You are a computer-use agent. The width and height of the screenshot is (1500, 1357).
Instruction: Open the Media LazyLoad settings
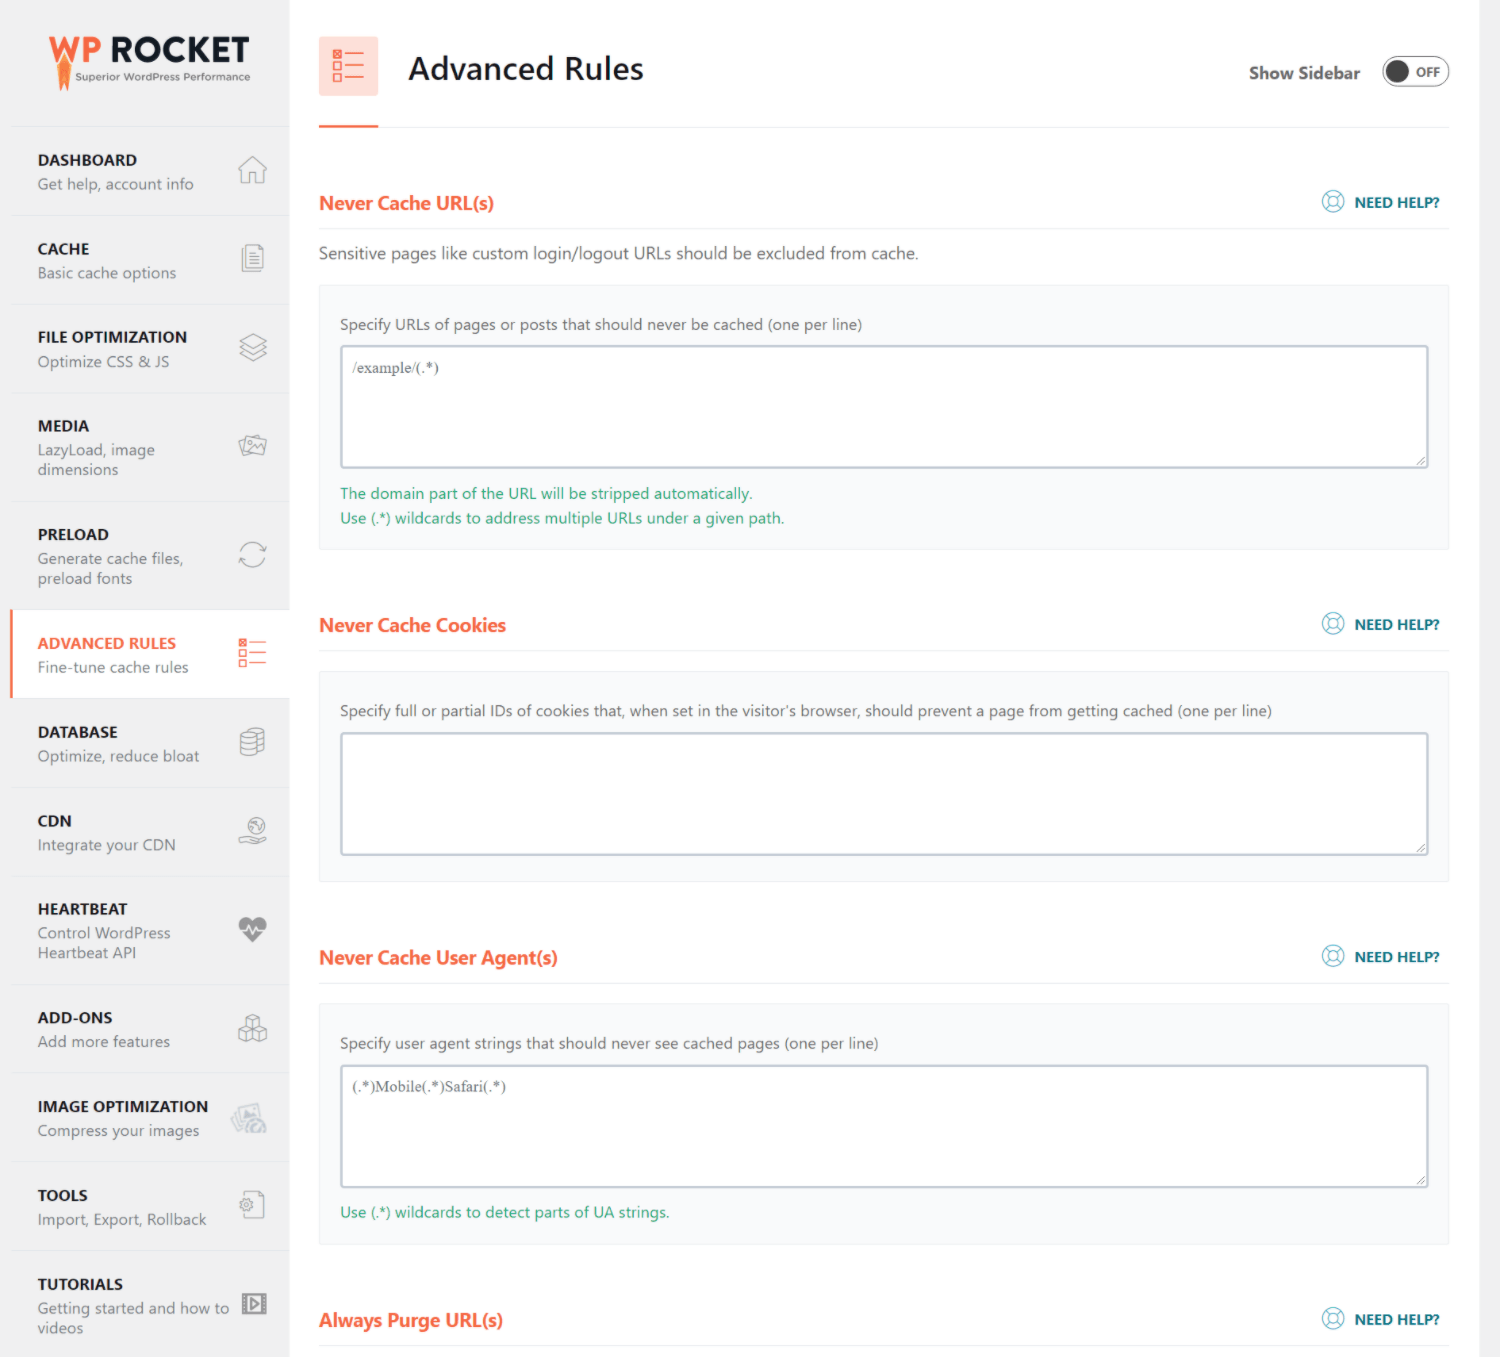point(150,447)
